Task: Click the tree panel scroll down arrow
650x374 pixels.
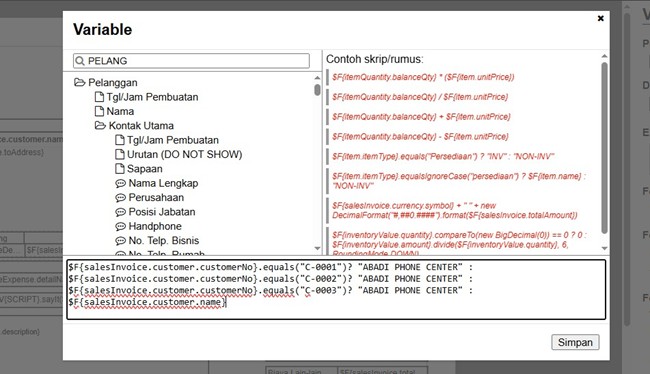Action: tap(317, 248)
